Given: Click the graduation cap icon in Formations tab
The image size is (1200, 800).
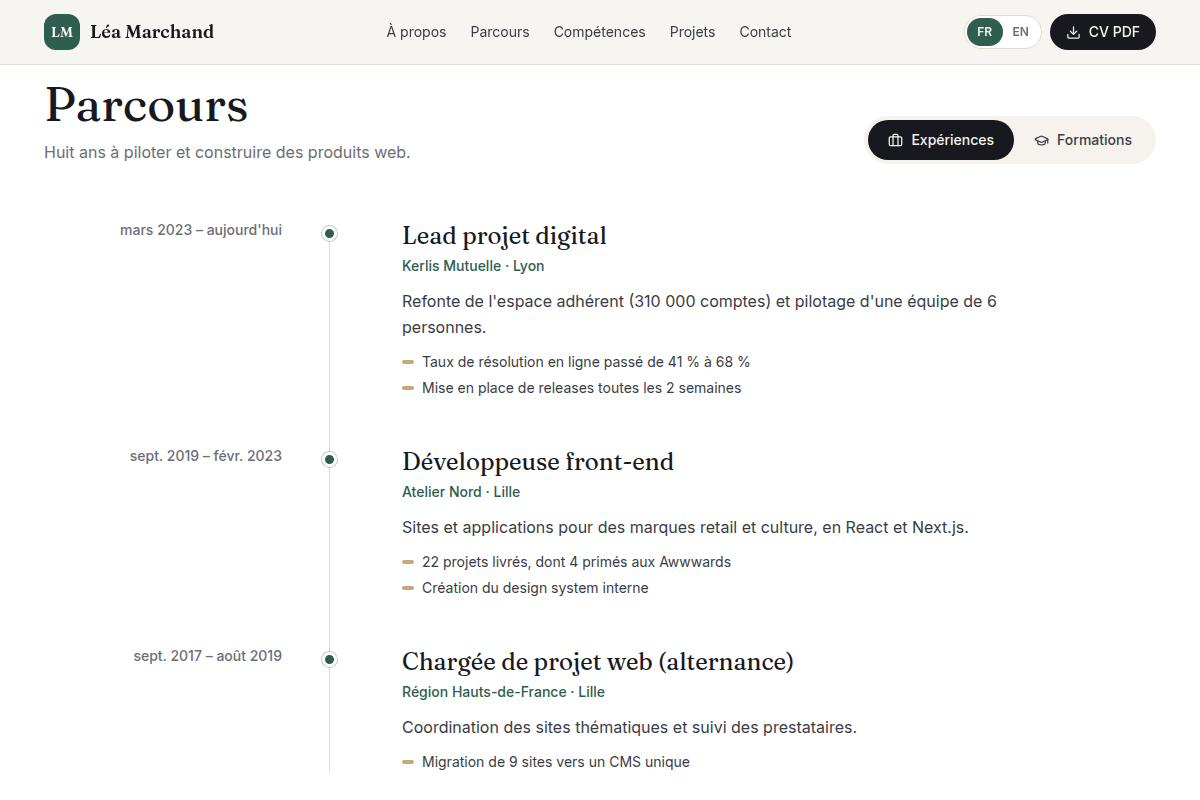Looking at the screenshot, I should click(1041, 140).
